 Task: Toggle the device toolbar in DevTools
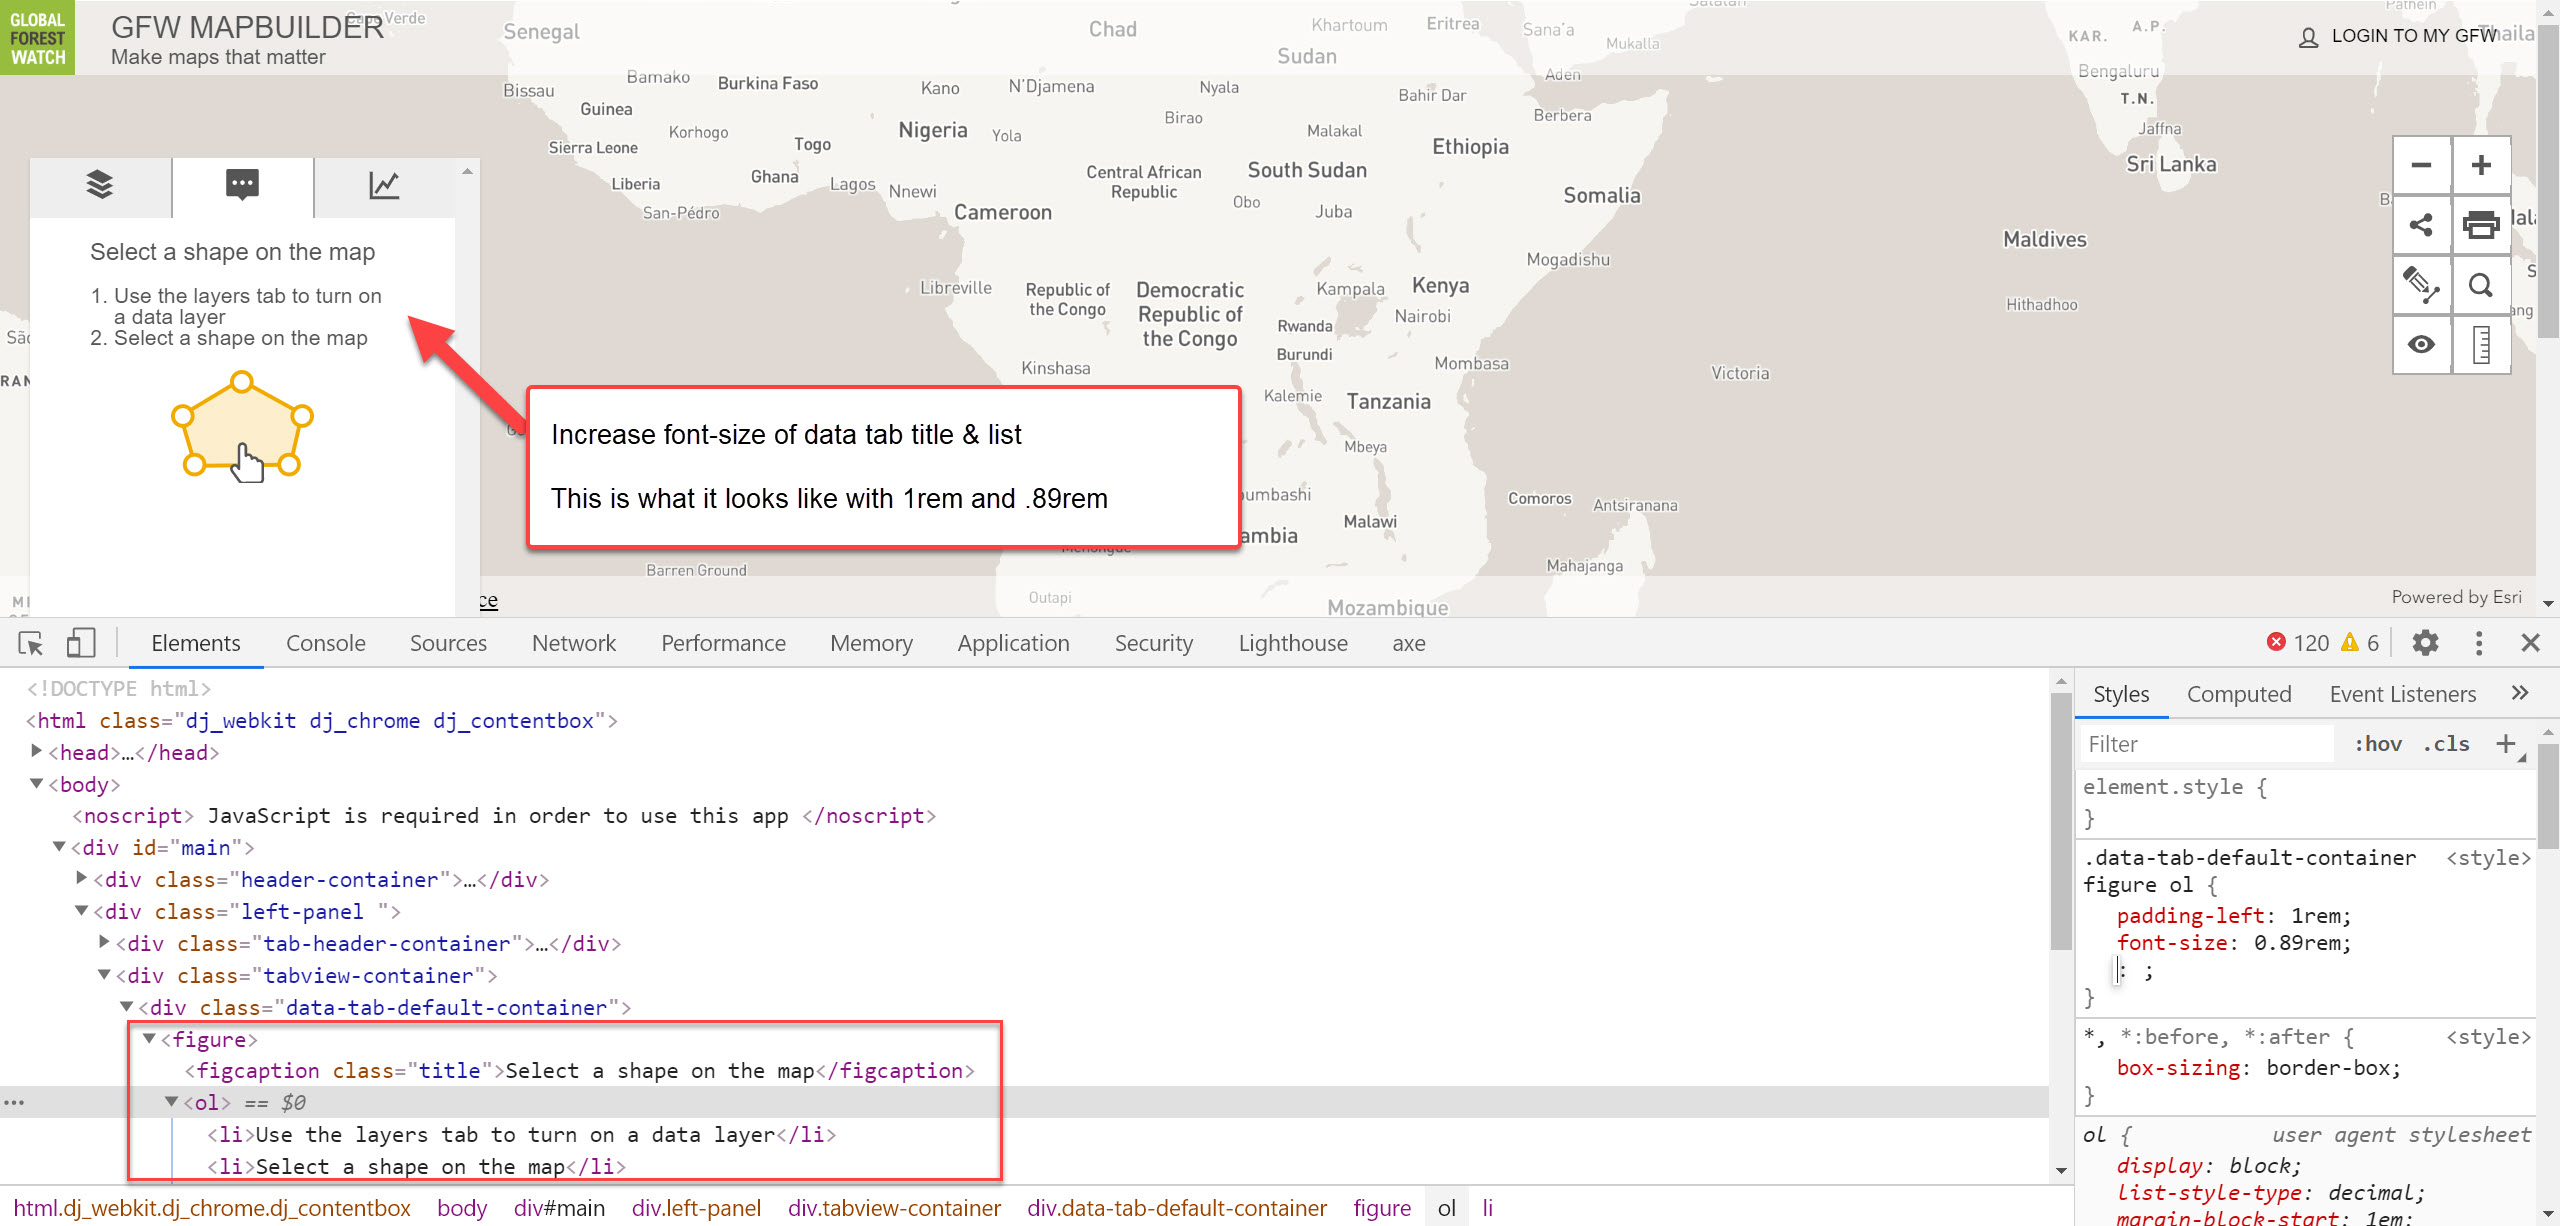coord(81,643)
